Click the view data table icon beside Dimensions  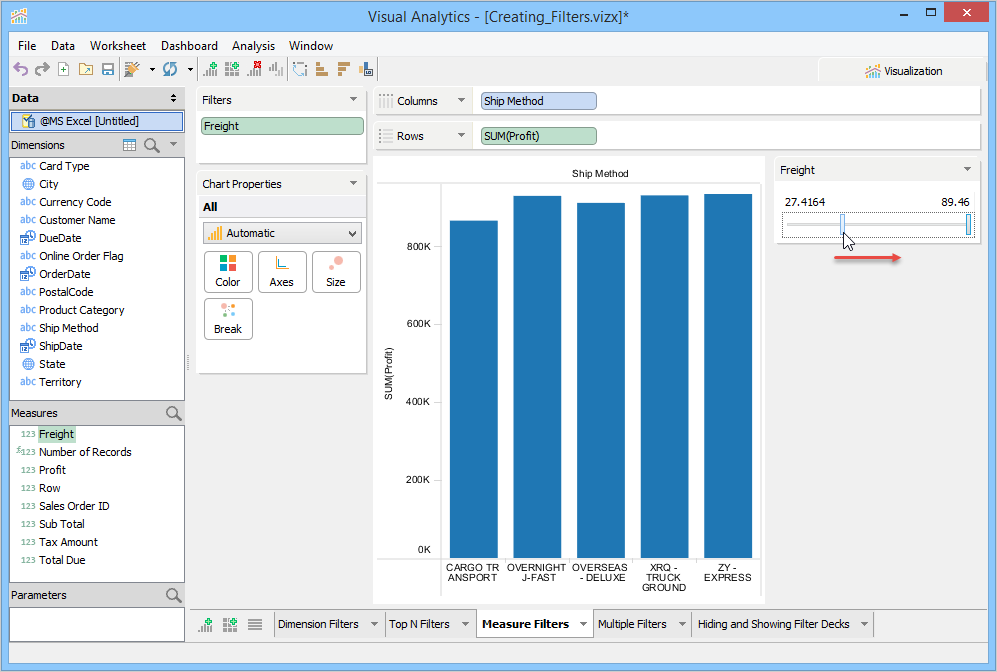[129, 145]
